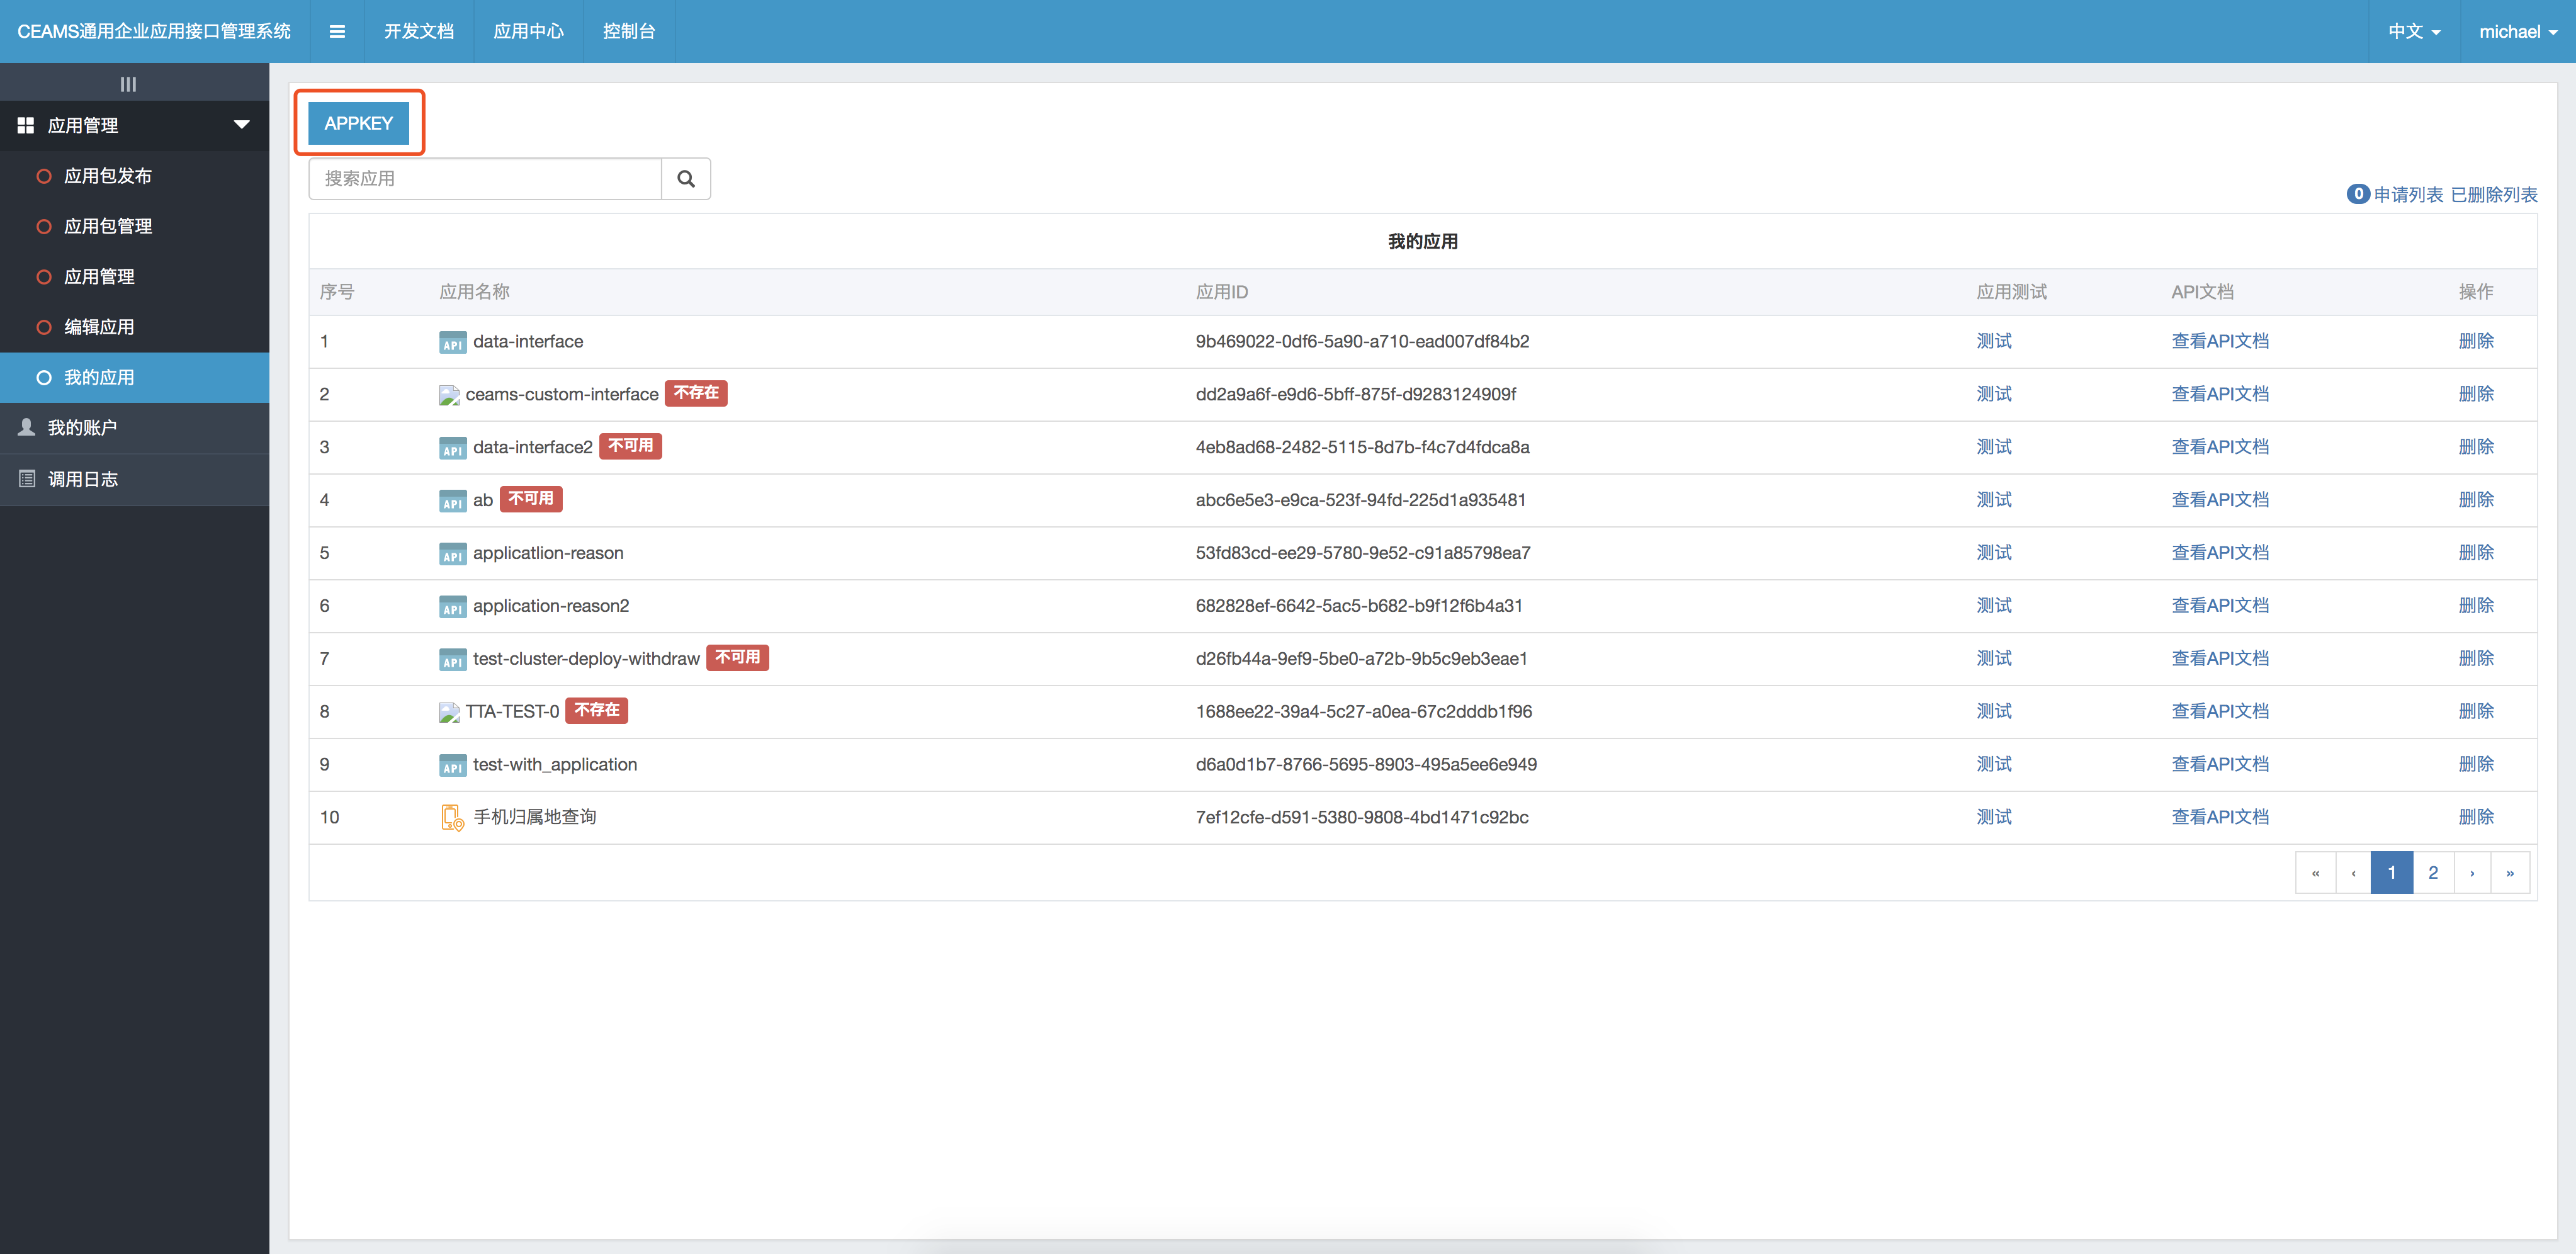Click the APPKEY button
Viewport: 2576px width, 1254px height.
[x=359, y=123]
